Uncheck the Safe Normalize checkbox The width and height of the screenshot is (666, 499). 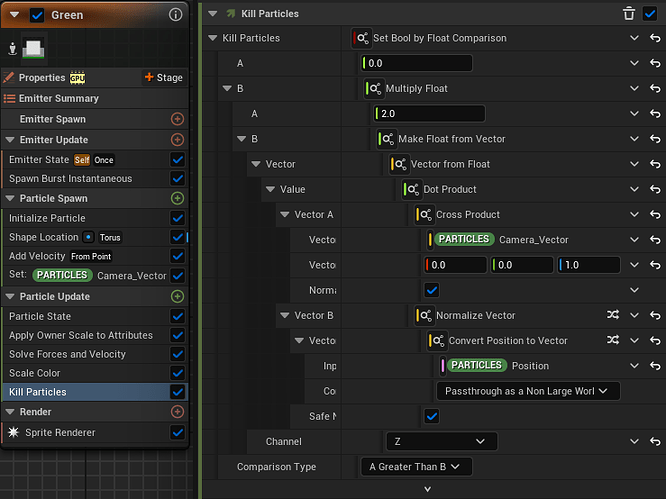tap(432, 416)
